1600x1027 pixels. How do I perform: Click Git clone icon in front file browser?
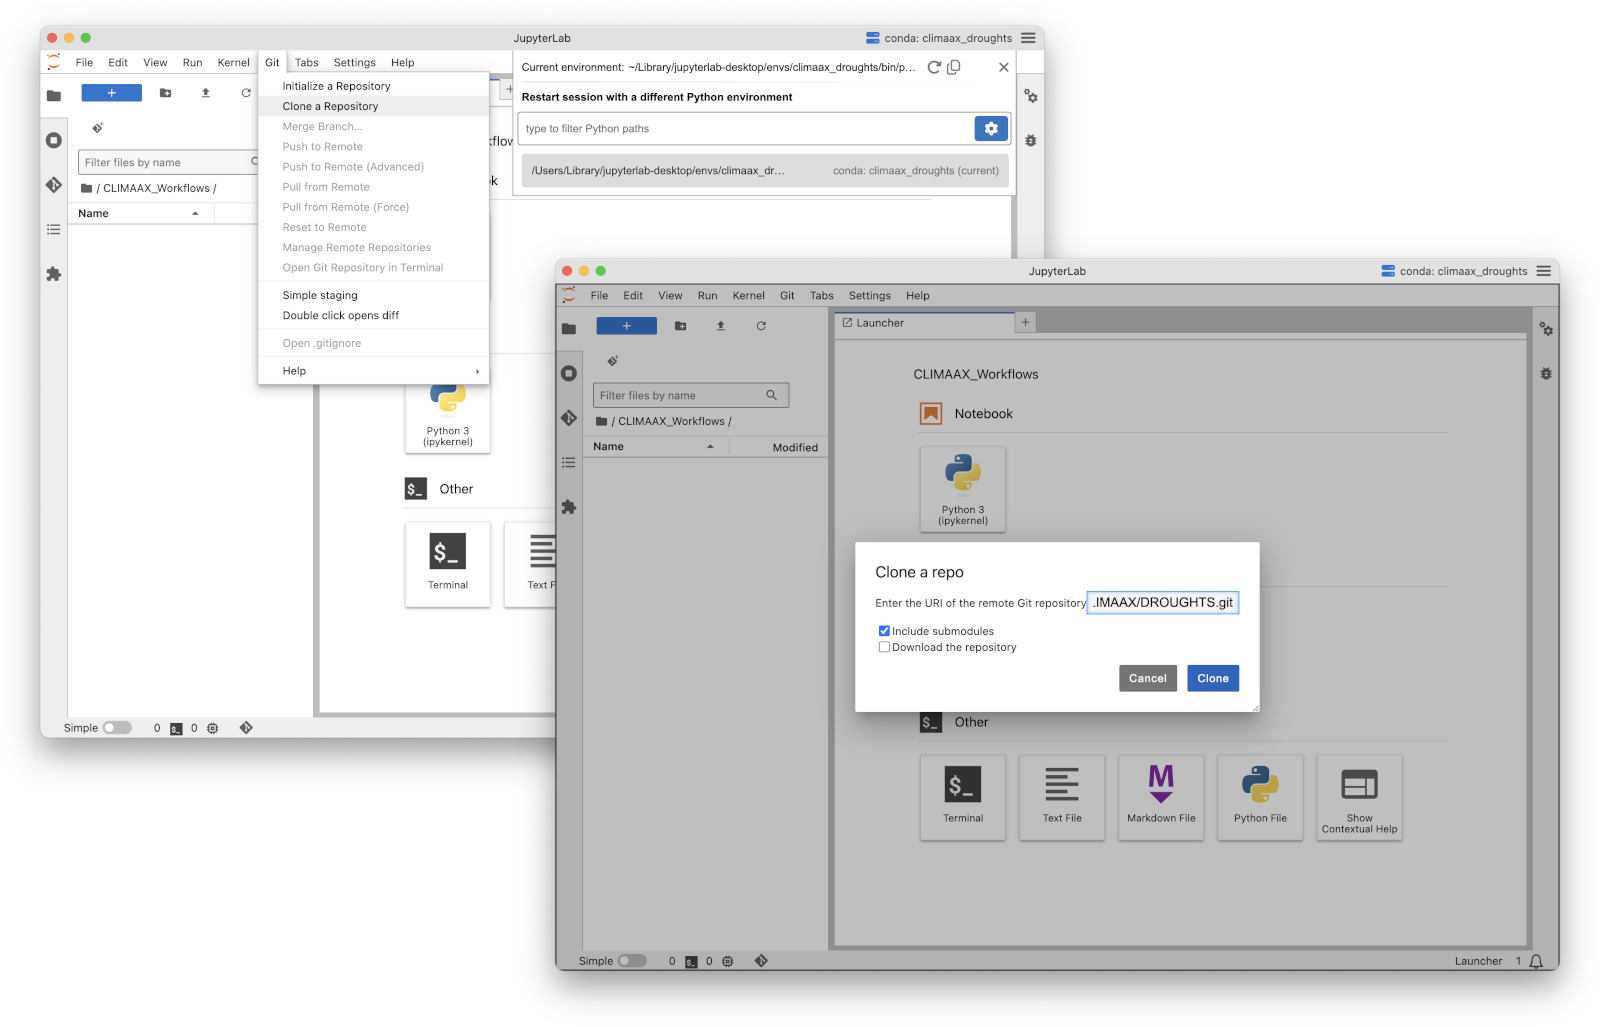pyautogui.click(x=612, y=361)
